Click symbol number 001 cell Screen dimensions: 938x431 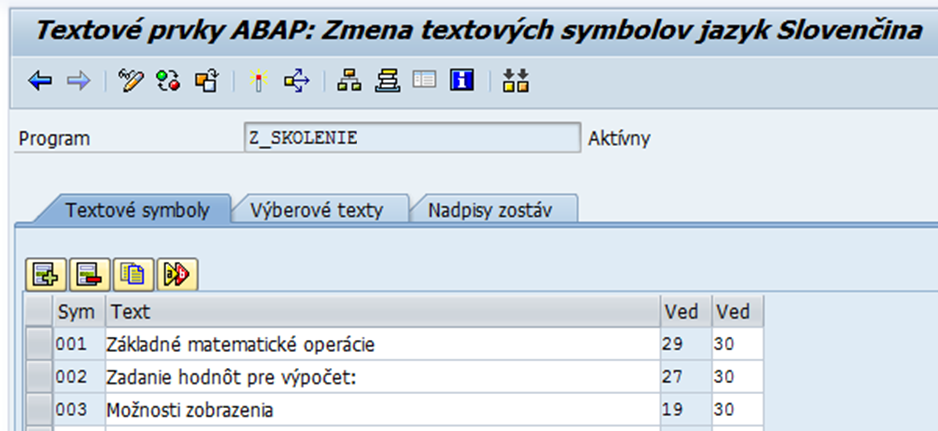80,344
